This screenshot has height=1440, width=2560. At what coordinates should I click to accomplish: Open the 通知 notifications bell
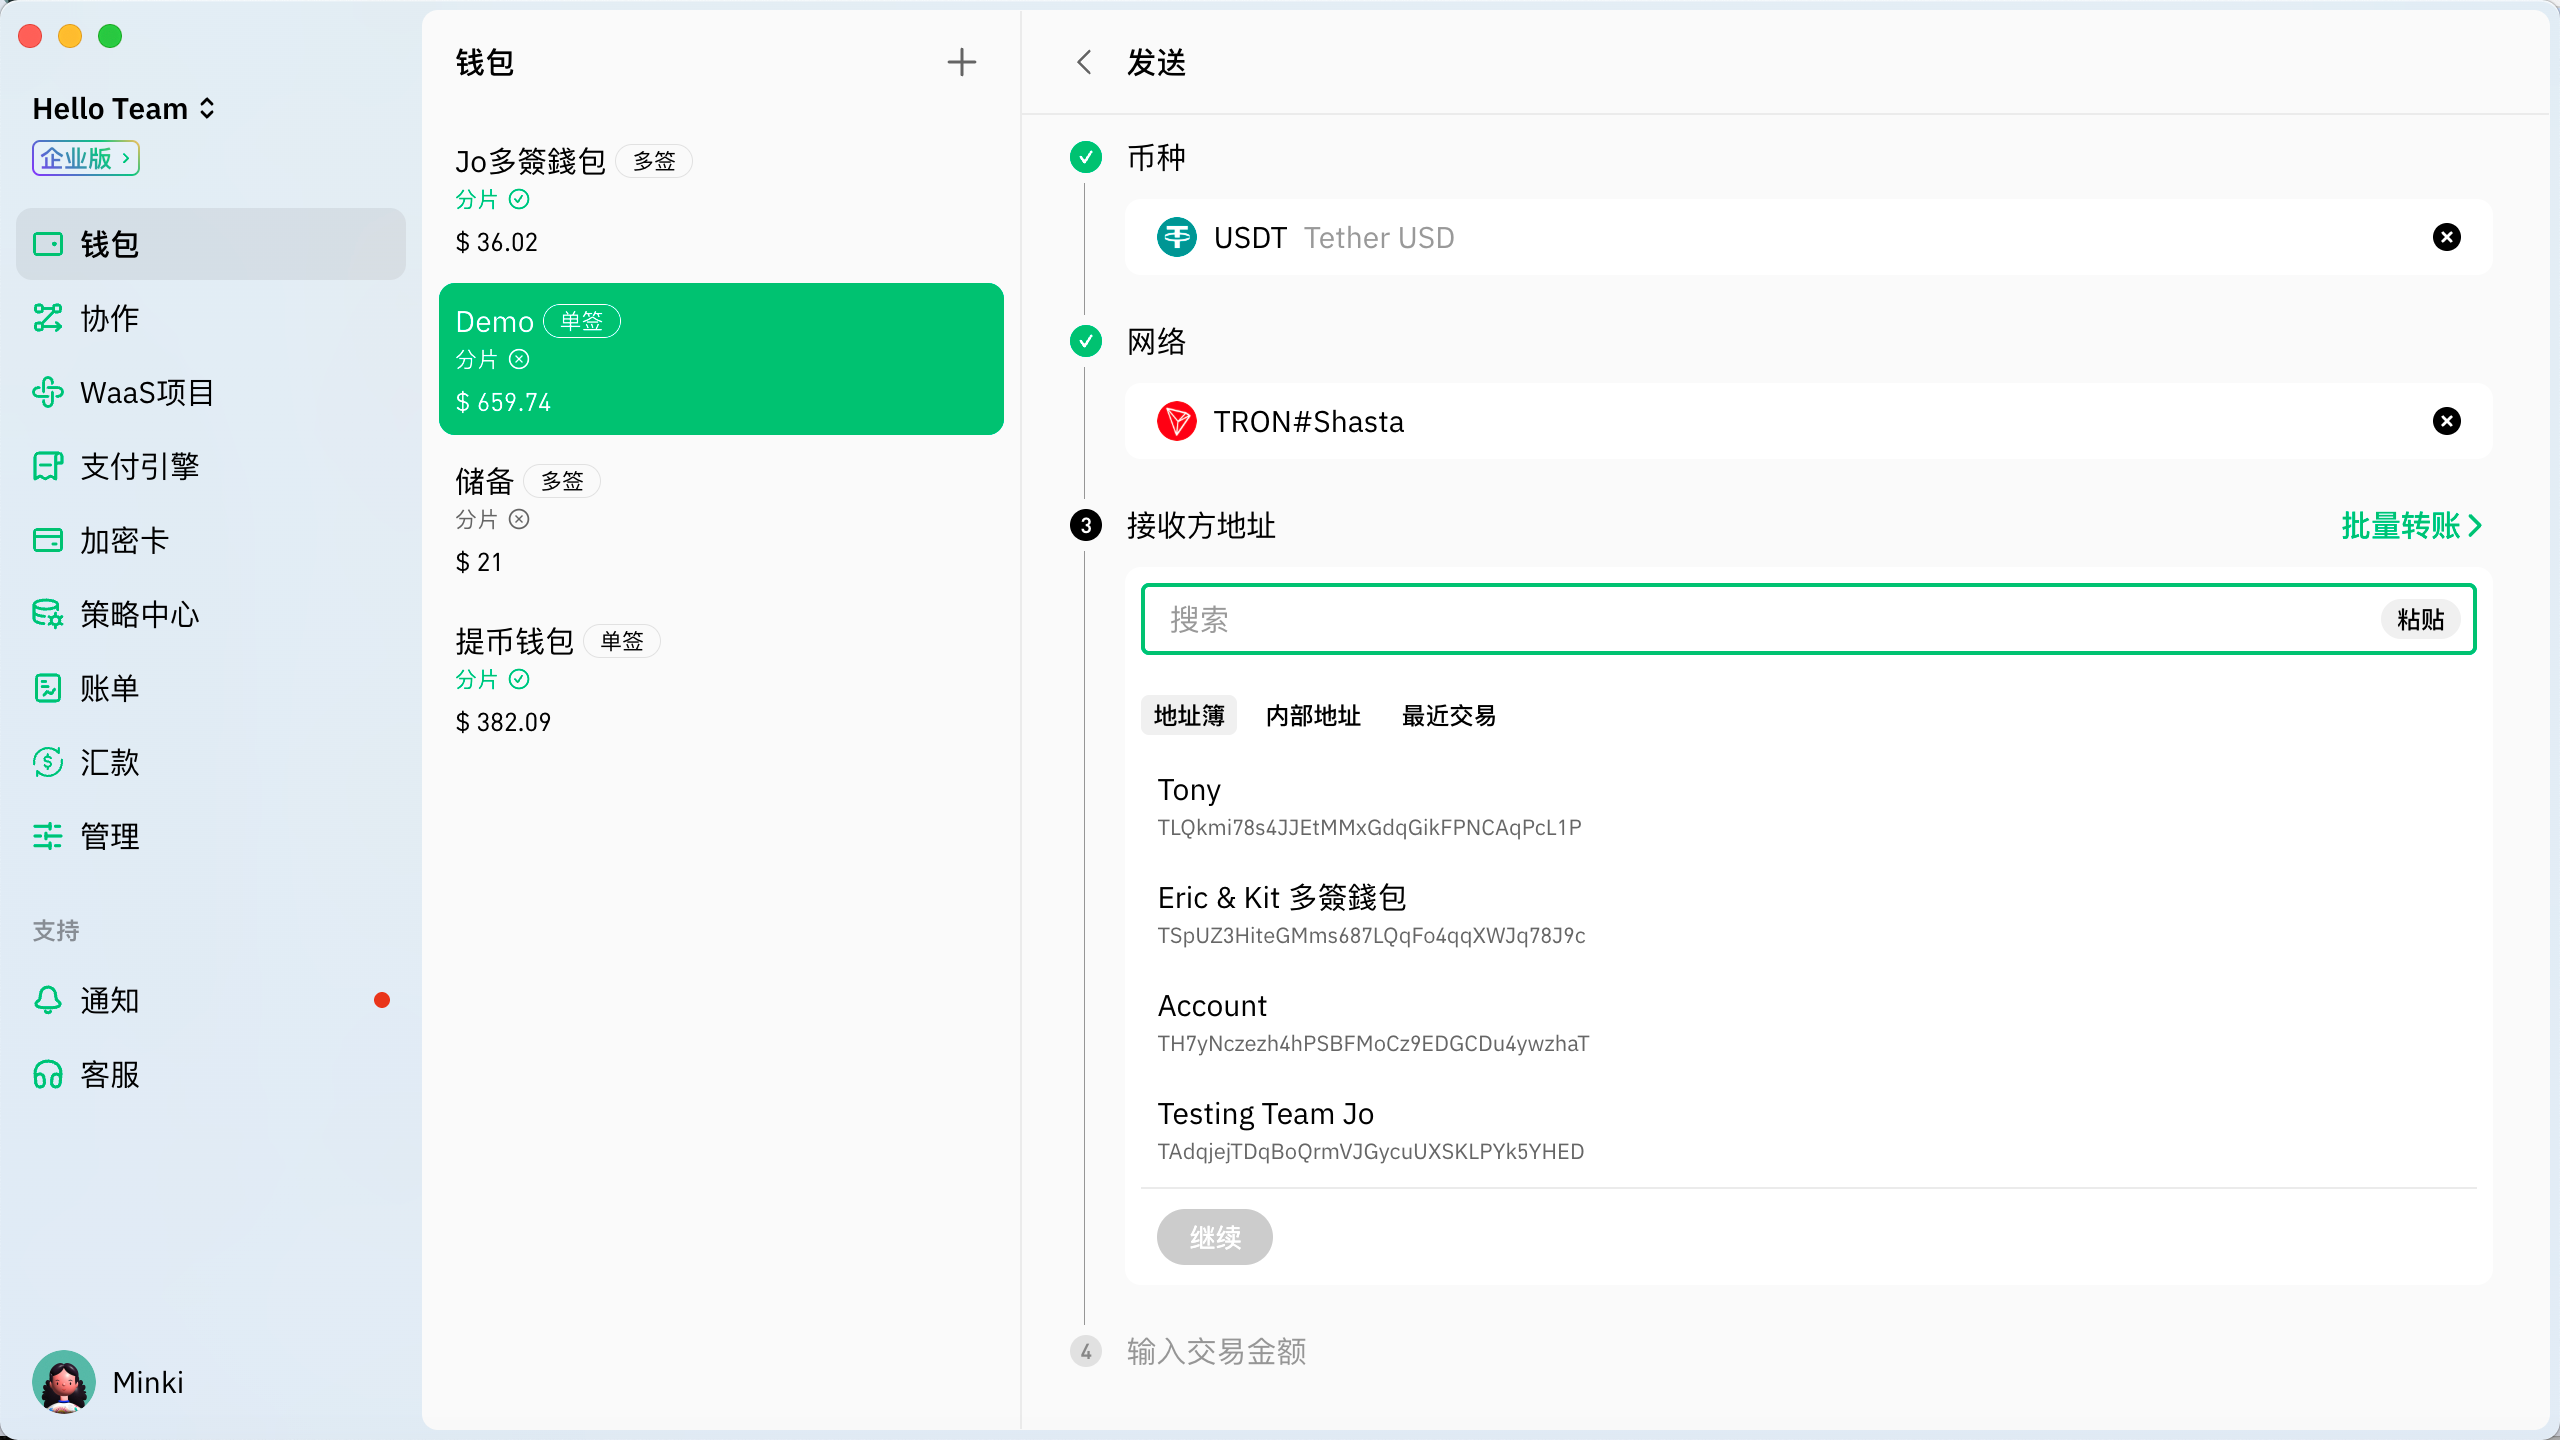pyautogui.click(x=47, y=1000)
